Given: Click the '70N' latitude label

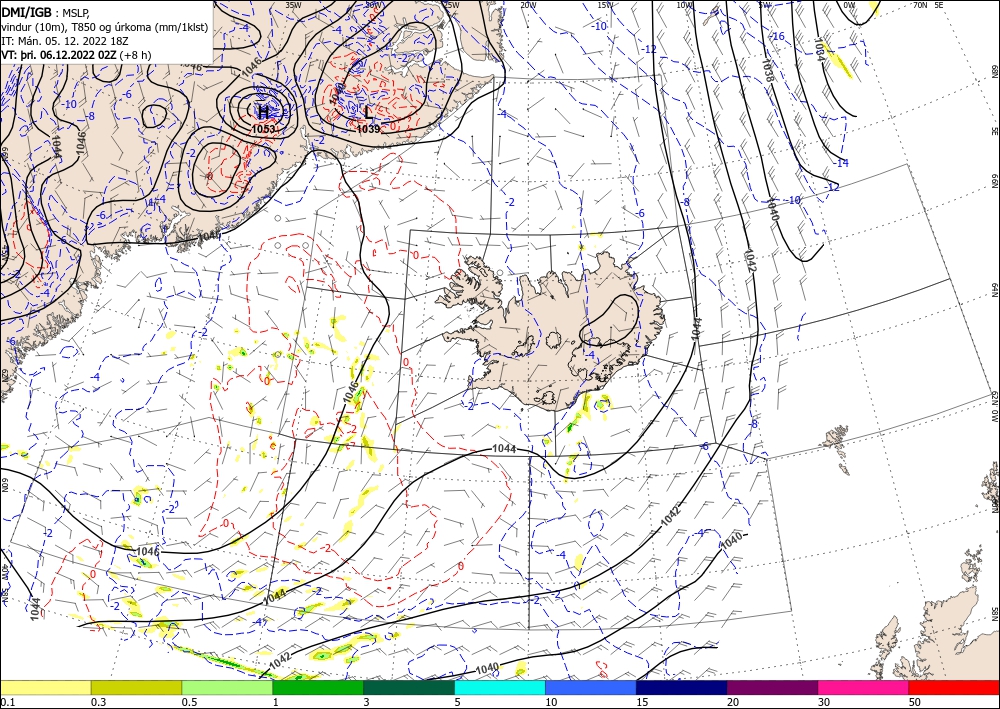Looking at the screenshot, I should (920, 5).
